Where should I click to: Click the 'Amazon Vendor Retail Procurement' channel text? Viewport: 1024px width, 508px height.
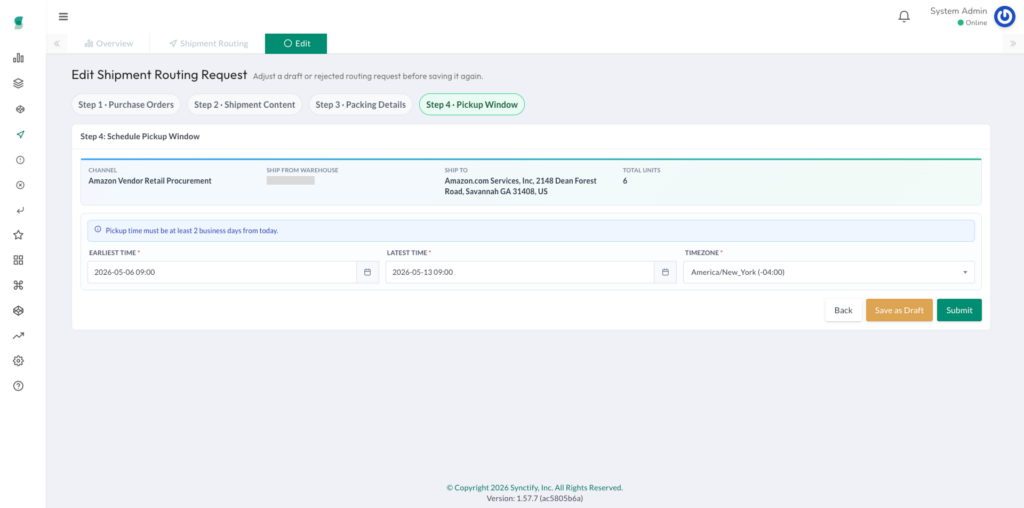[x=150, y=181]
